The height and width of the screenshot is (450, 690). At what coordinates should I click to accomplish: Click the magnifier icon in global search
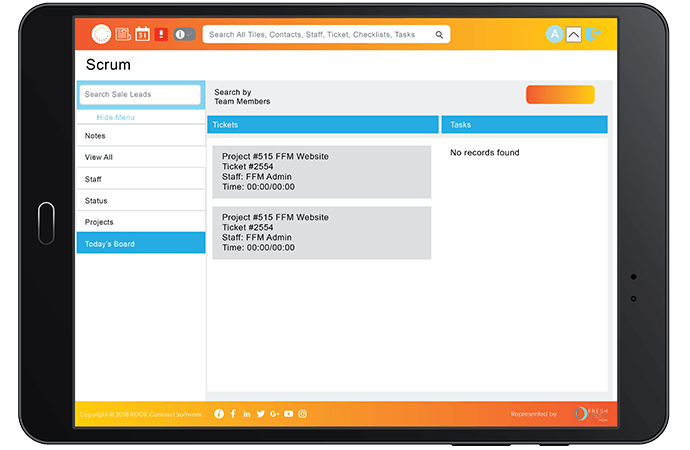click(x=439, y=34)
